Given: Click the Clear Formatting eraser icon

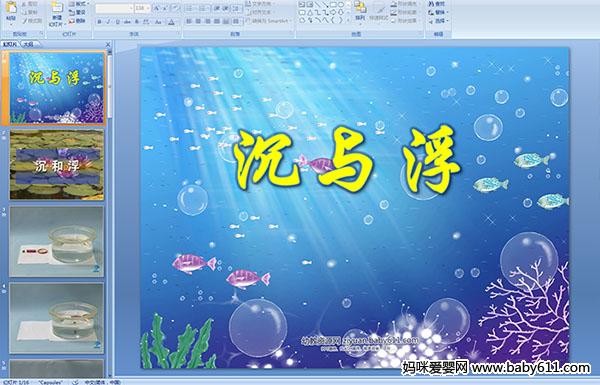Looking at the screenshot, I should 176,8.
